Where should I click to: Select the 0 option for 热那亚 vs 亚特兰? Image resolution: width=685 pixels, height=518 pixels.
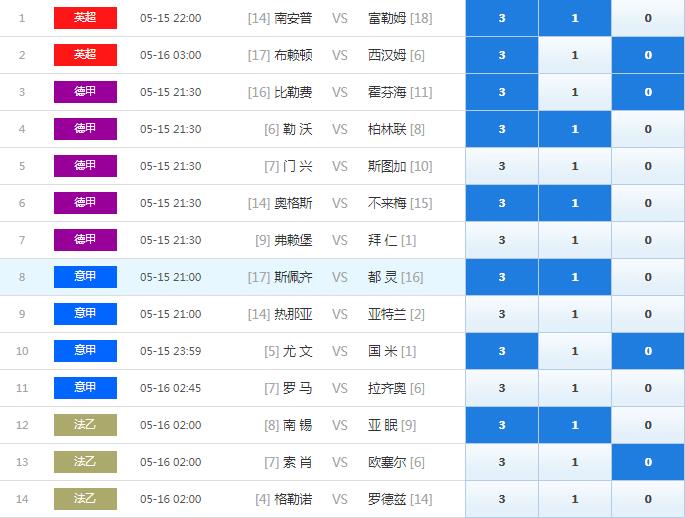pos(647,314)
